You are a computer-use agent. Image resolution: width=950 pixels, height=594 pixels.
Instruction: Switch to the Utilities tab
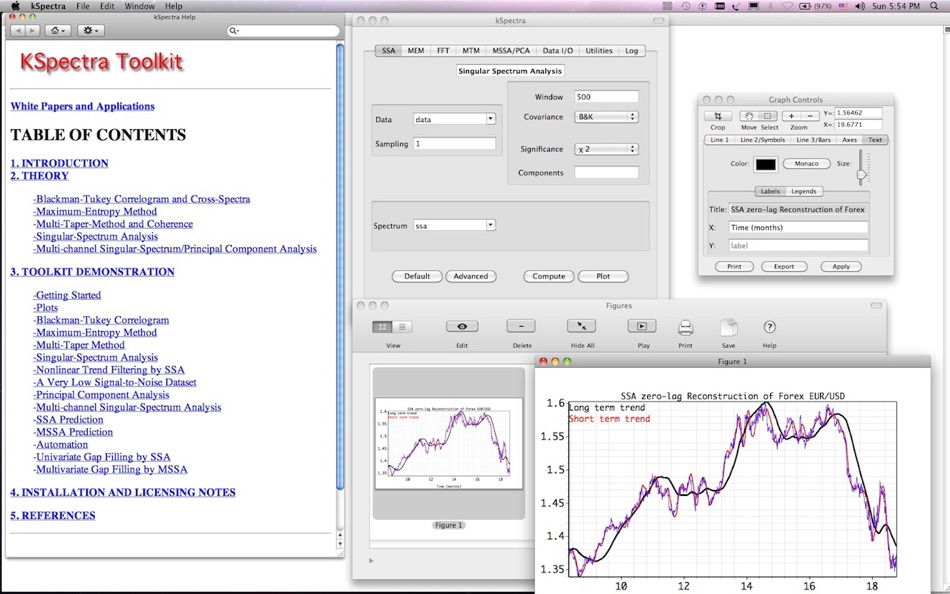pyautogui.click(x=599, y=51)
